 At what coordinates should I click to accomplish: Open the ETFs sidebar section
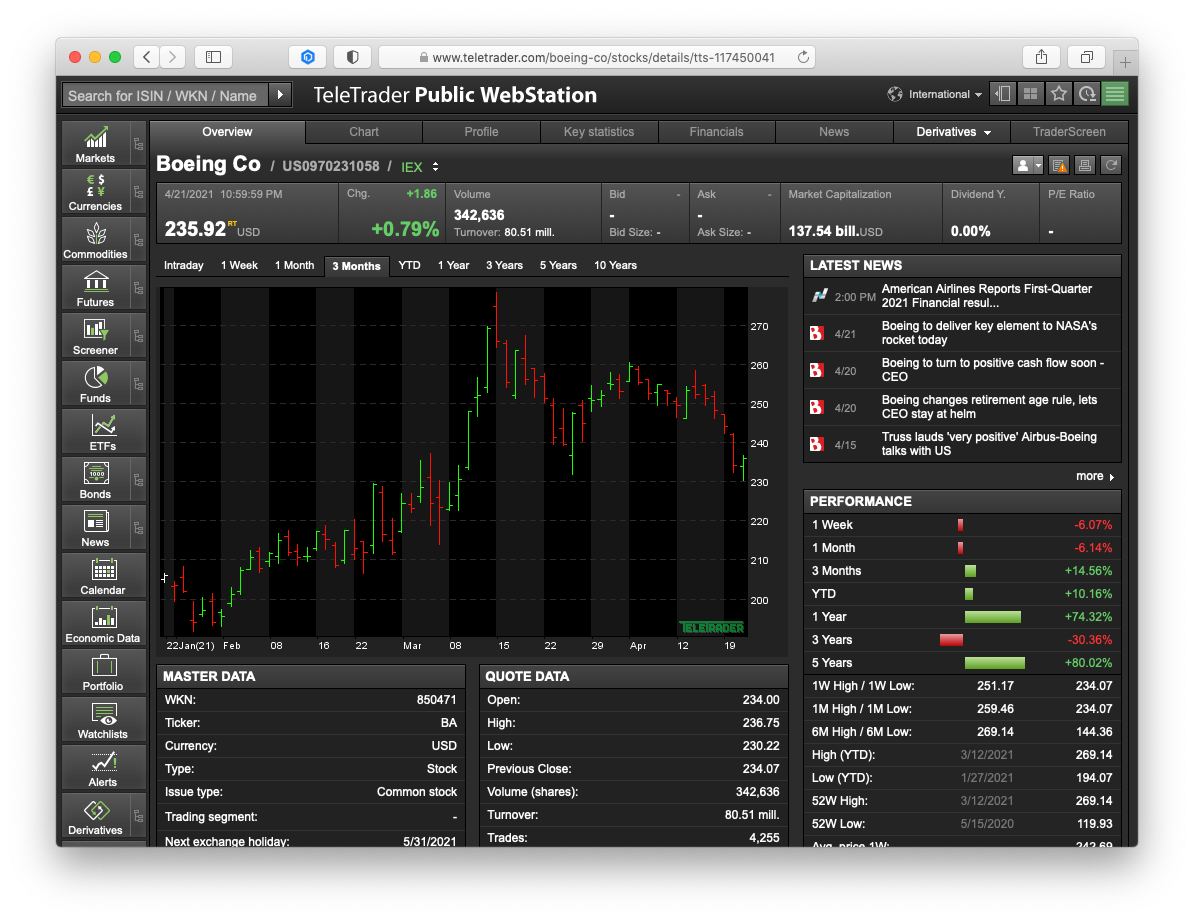pyautogui.click(x=104, y=432)
